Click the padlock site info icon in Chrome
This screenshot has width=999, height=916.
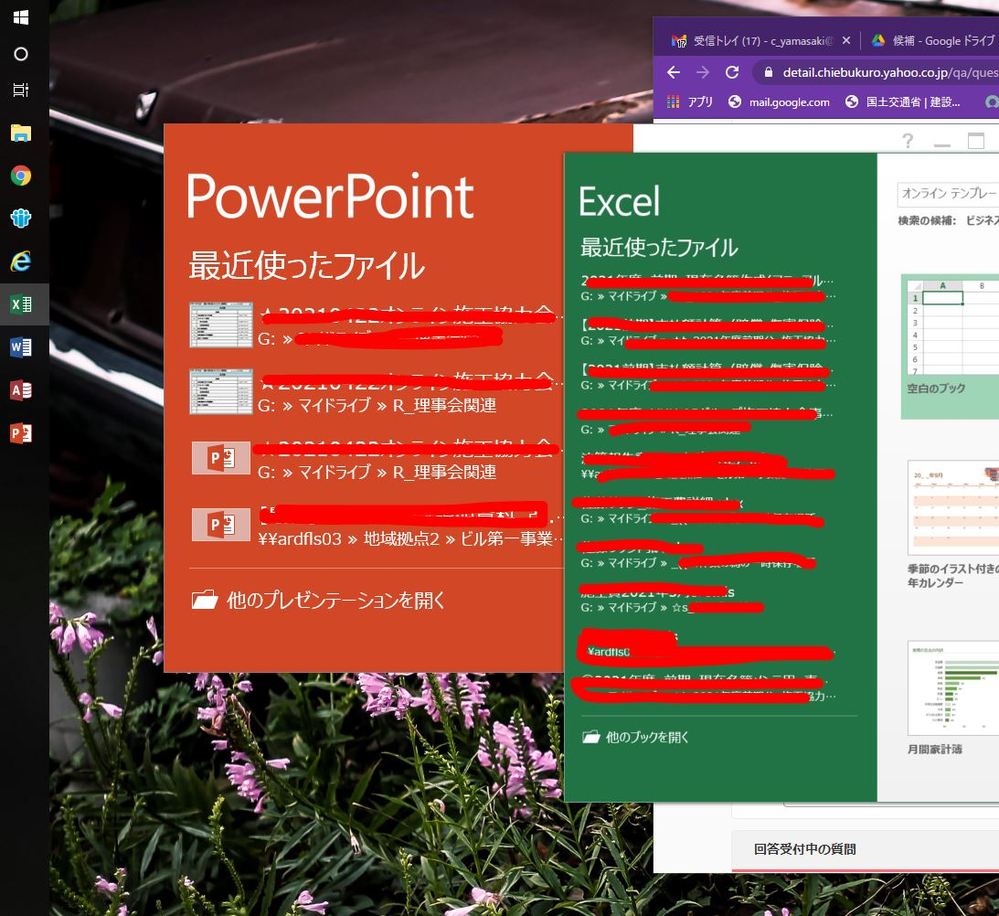[768, 73]
